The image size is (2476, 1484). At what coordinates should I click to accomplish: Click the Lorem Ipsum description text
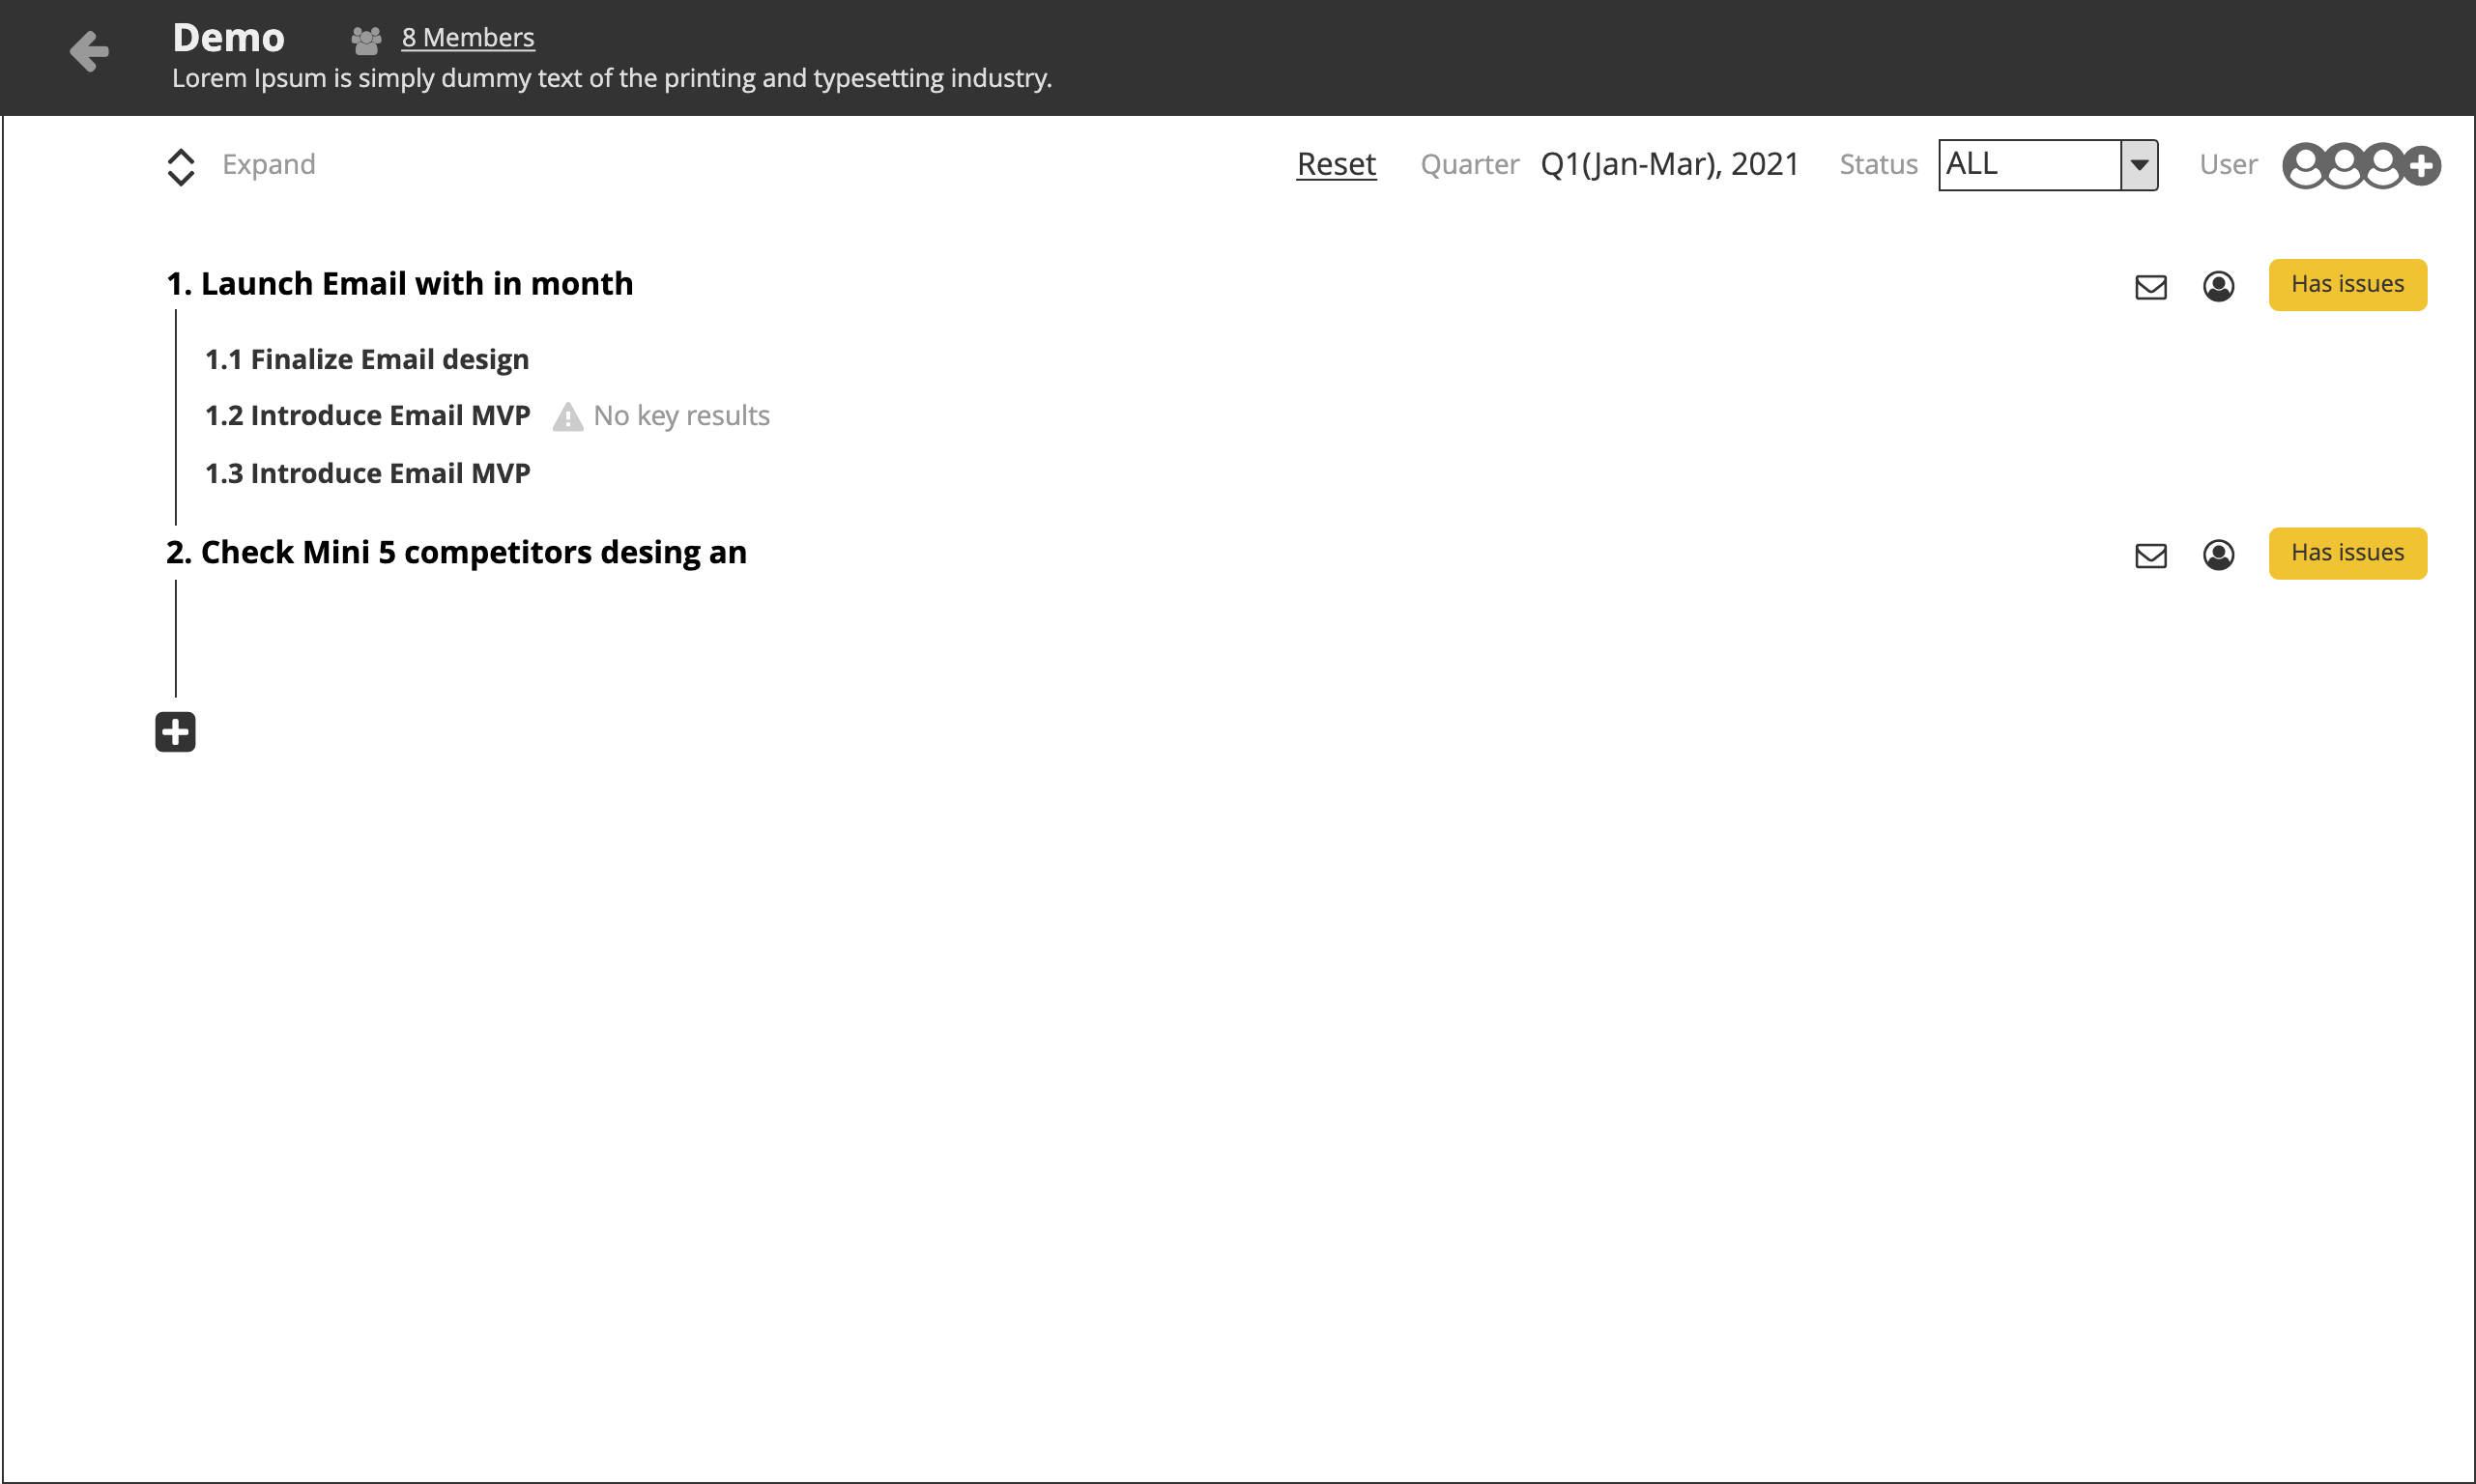(x=612, y=78)
